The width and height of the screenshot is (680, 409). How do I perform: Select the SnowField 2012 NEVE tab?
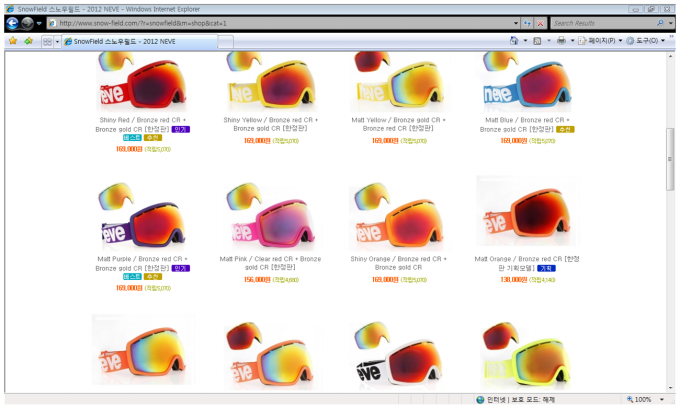click(x=140, y=42)
